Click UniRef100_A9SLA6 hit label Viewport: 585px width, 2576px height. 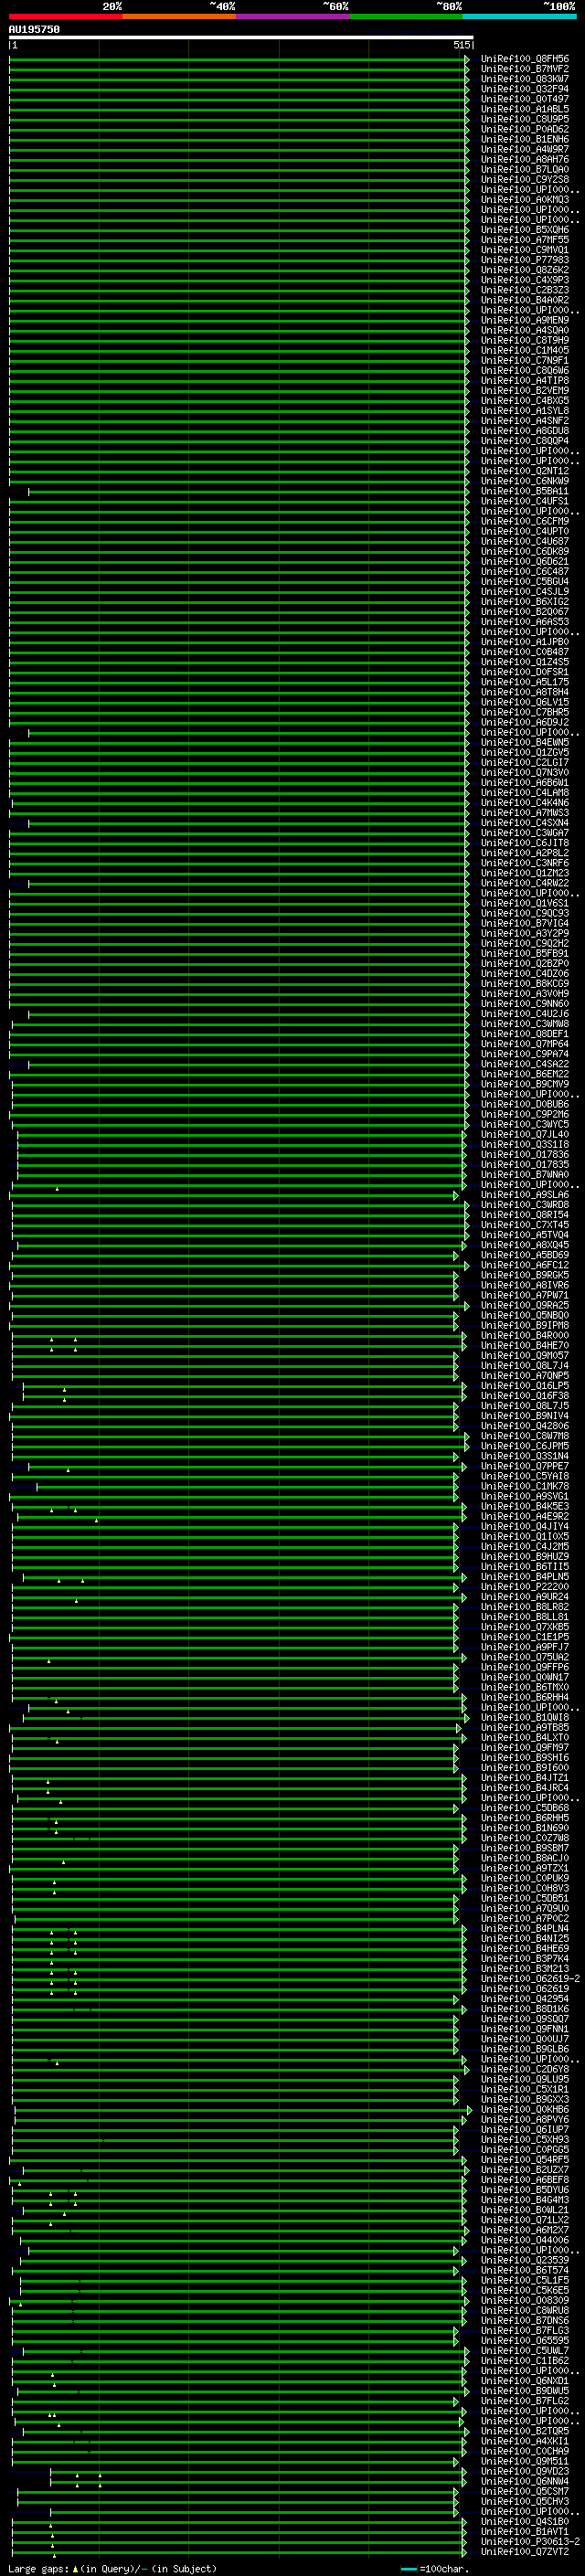525,1194
